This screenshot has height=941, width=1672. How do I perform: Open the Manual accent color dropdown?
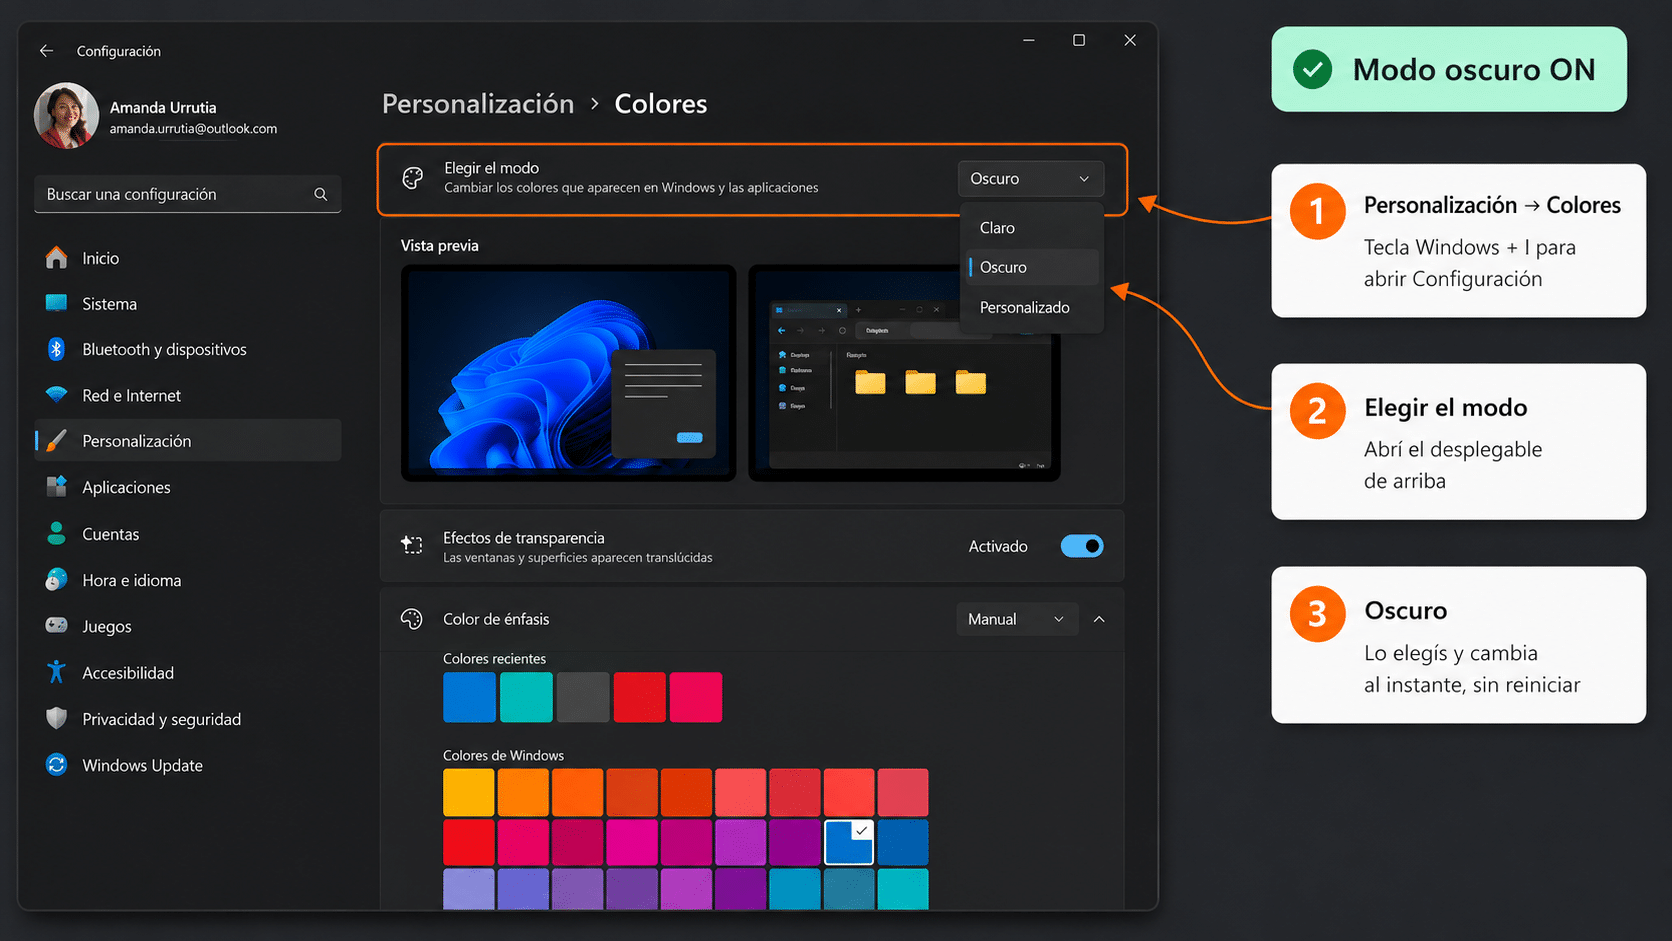pyautogui.click(x=1017, y=619)
